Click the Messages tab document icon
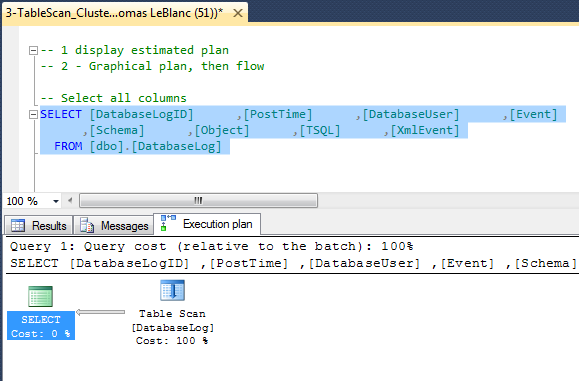The width and height of the screenshot is (579, 381). (87, 225)
